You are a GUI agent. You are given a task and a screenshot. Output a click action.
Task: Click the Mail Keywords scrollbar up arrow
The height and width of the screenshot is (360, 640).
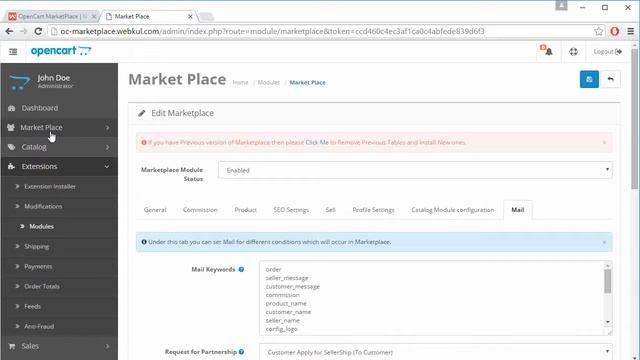[608, 266]
